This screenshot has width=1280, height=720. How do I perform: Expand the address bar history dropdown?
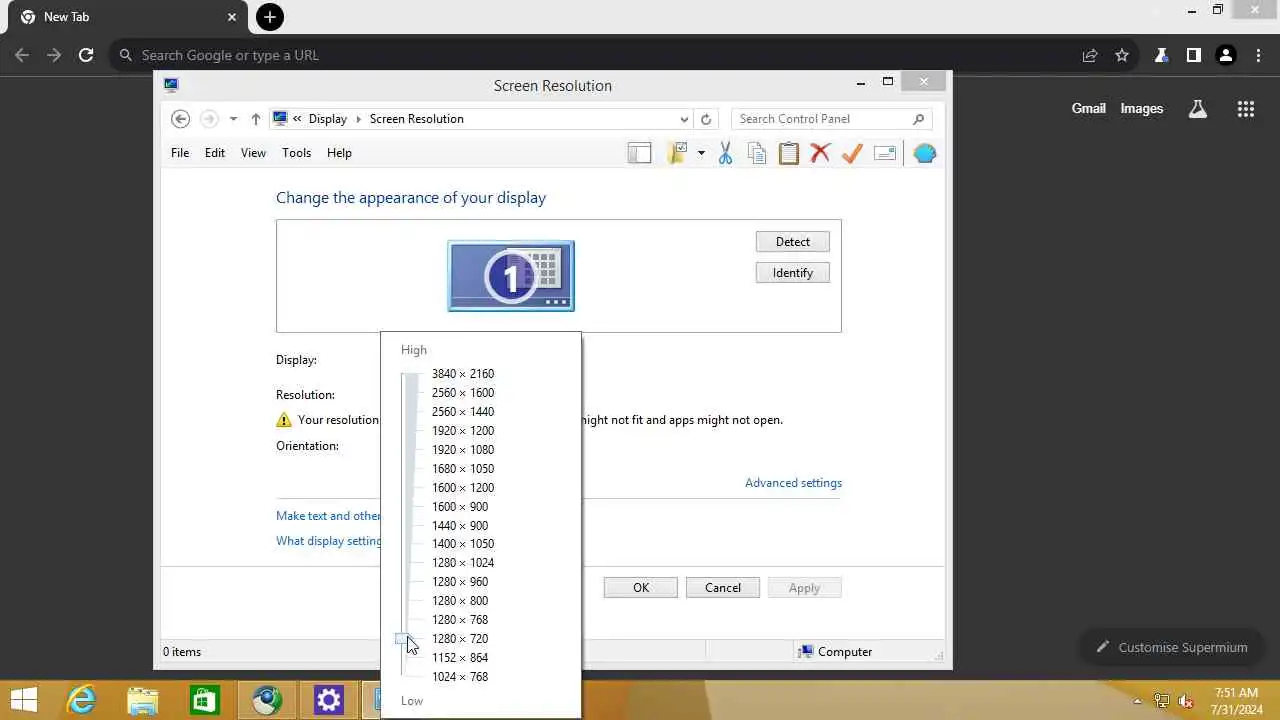684,119
